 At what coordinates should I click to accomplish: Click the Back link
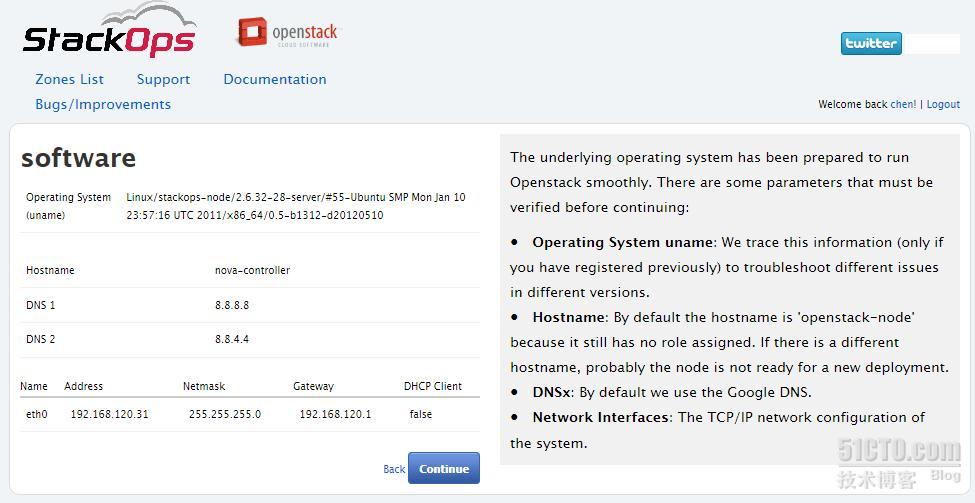click(394, 469)
